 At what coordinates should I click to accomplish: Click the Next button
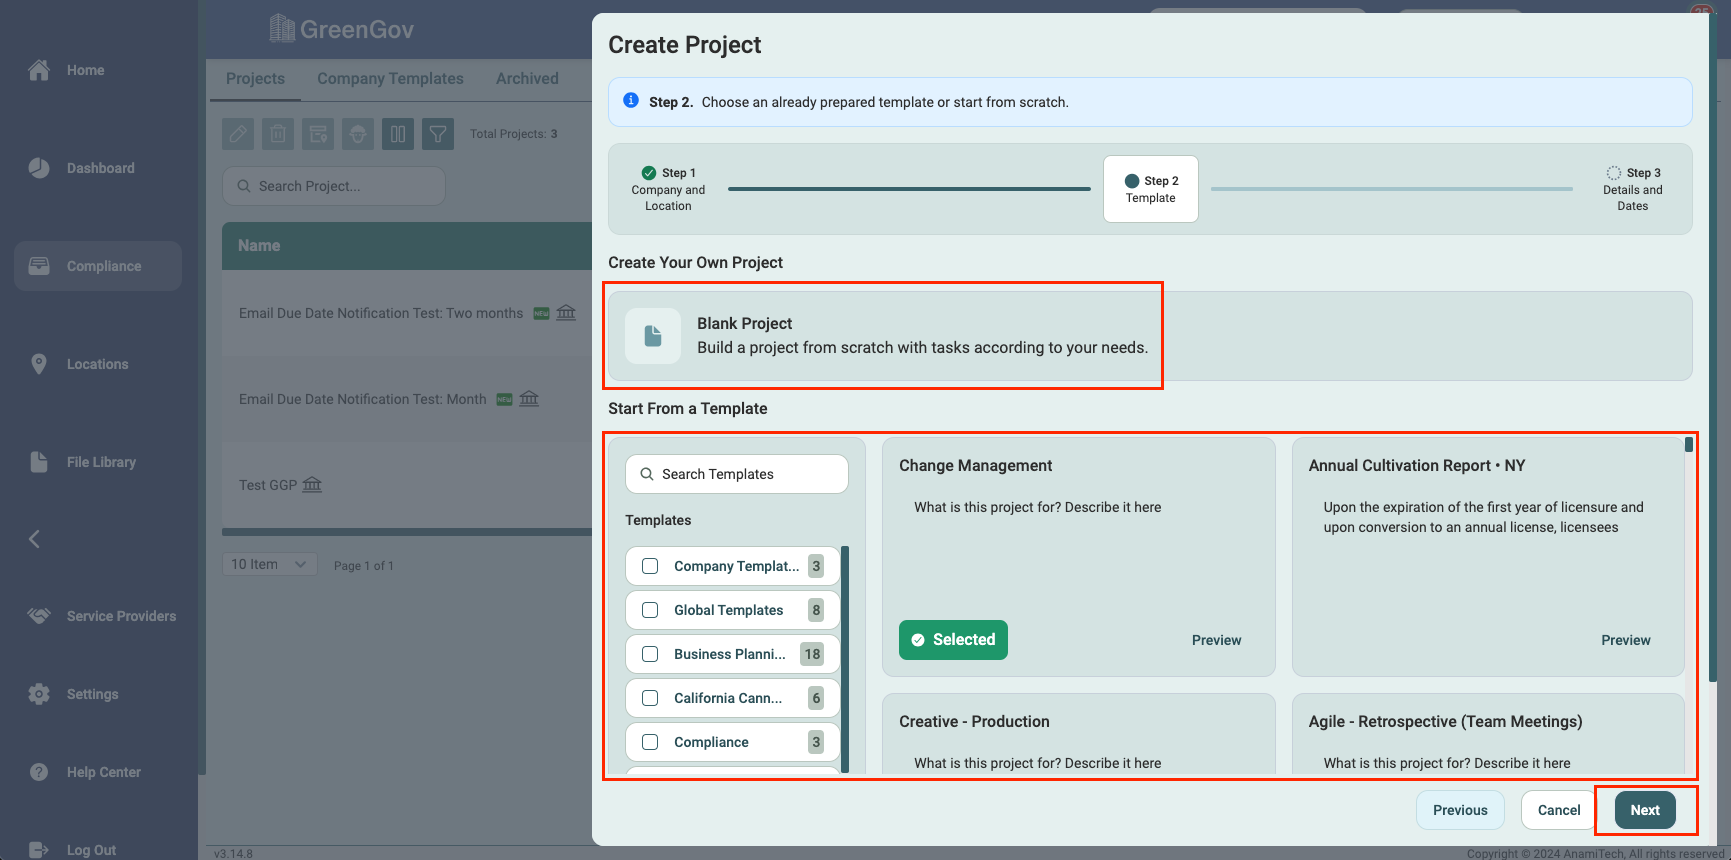coord(1645,810)
